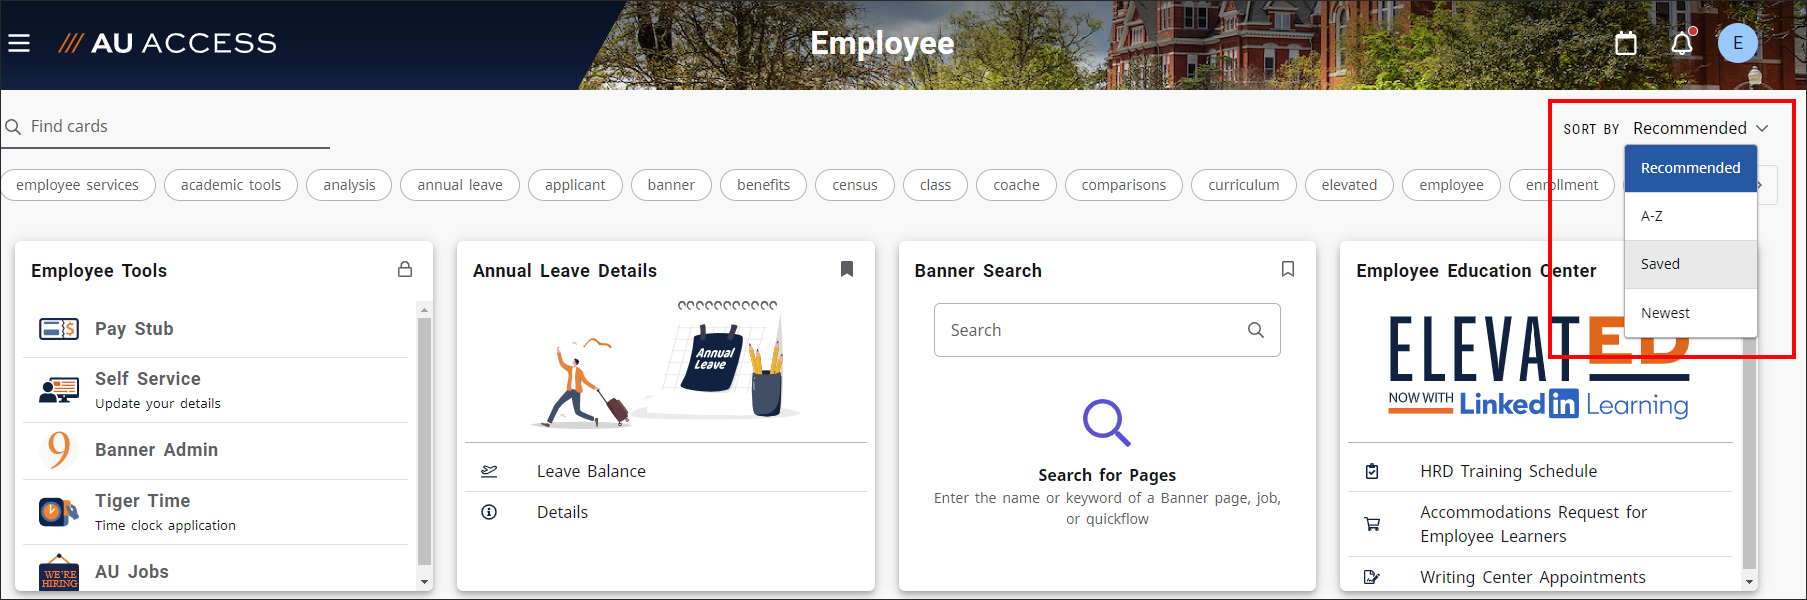1807x600 pixels.
Task: Click the AU Access logo
Action: click(x=167, y=43)
